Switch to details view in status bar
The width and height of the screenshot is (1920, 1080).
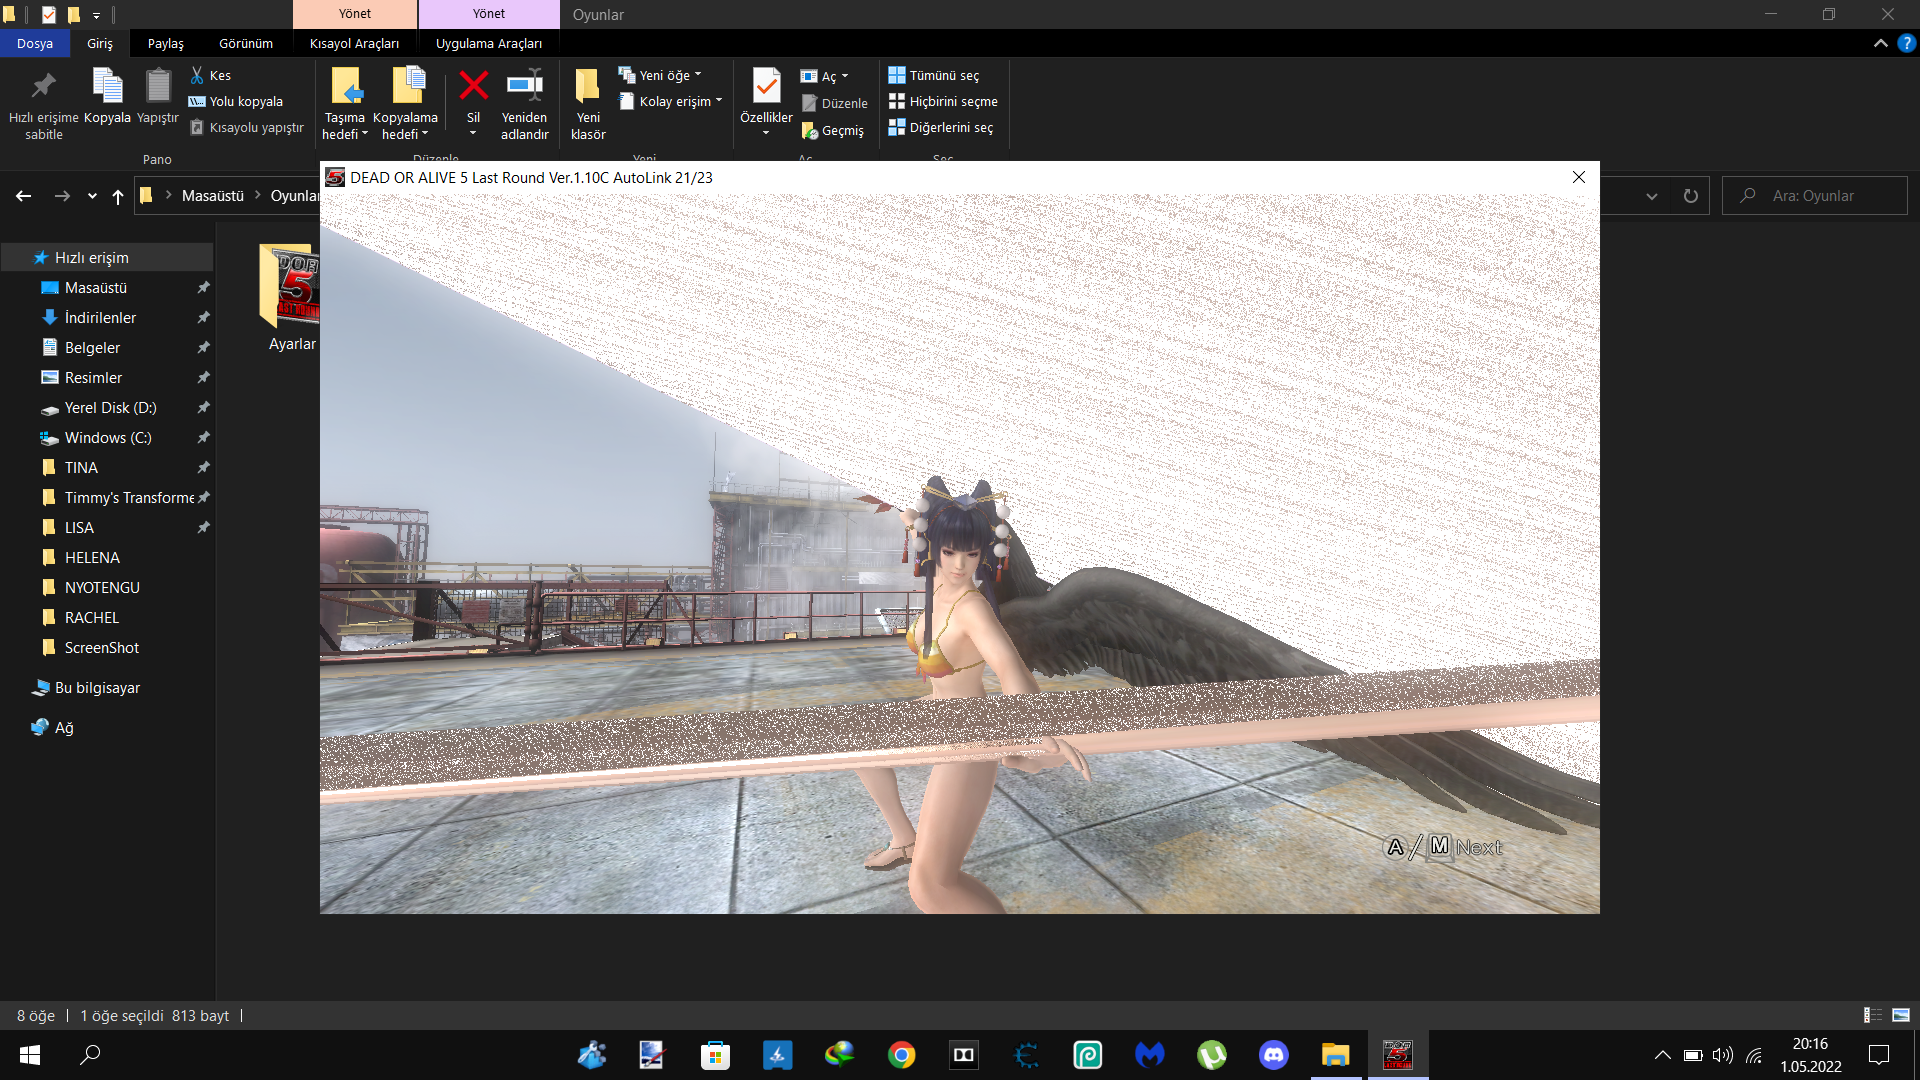click(x=1873, y=1015)
